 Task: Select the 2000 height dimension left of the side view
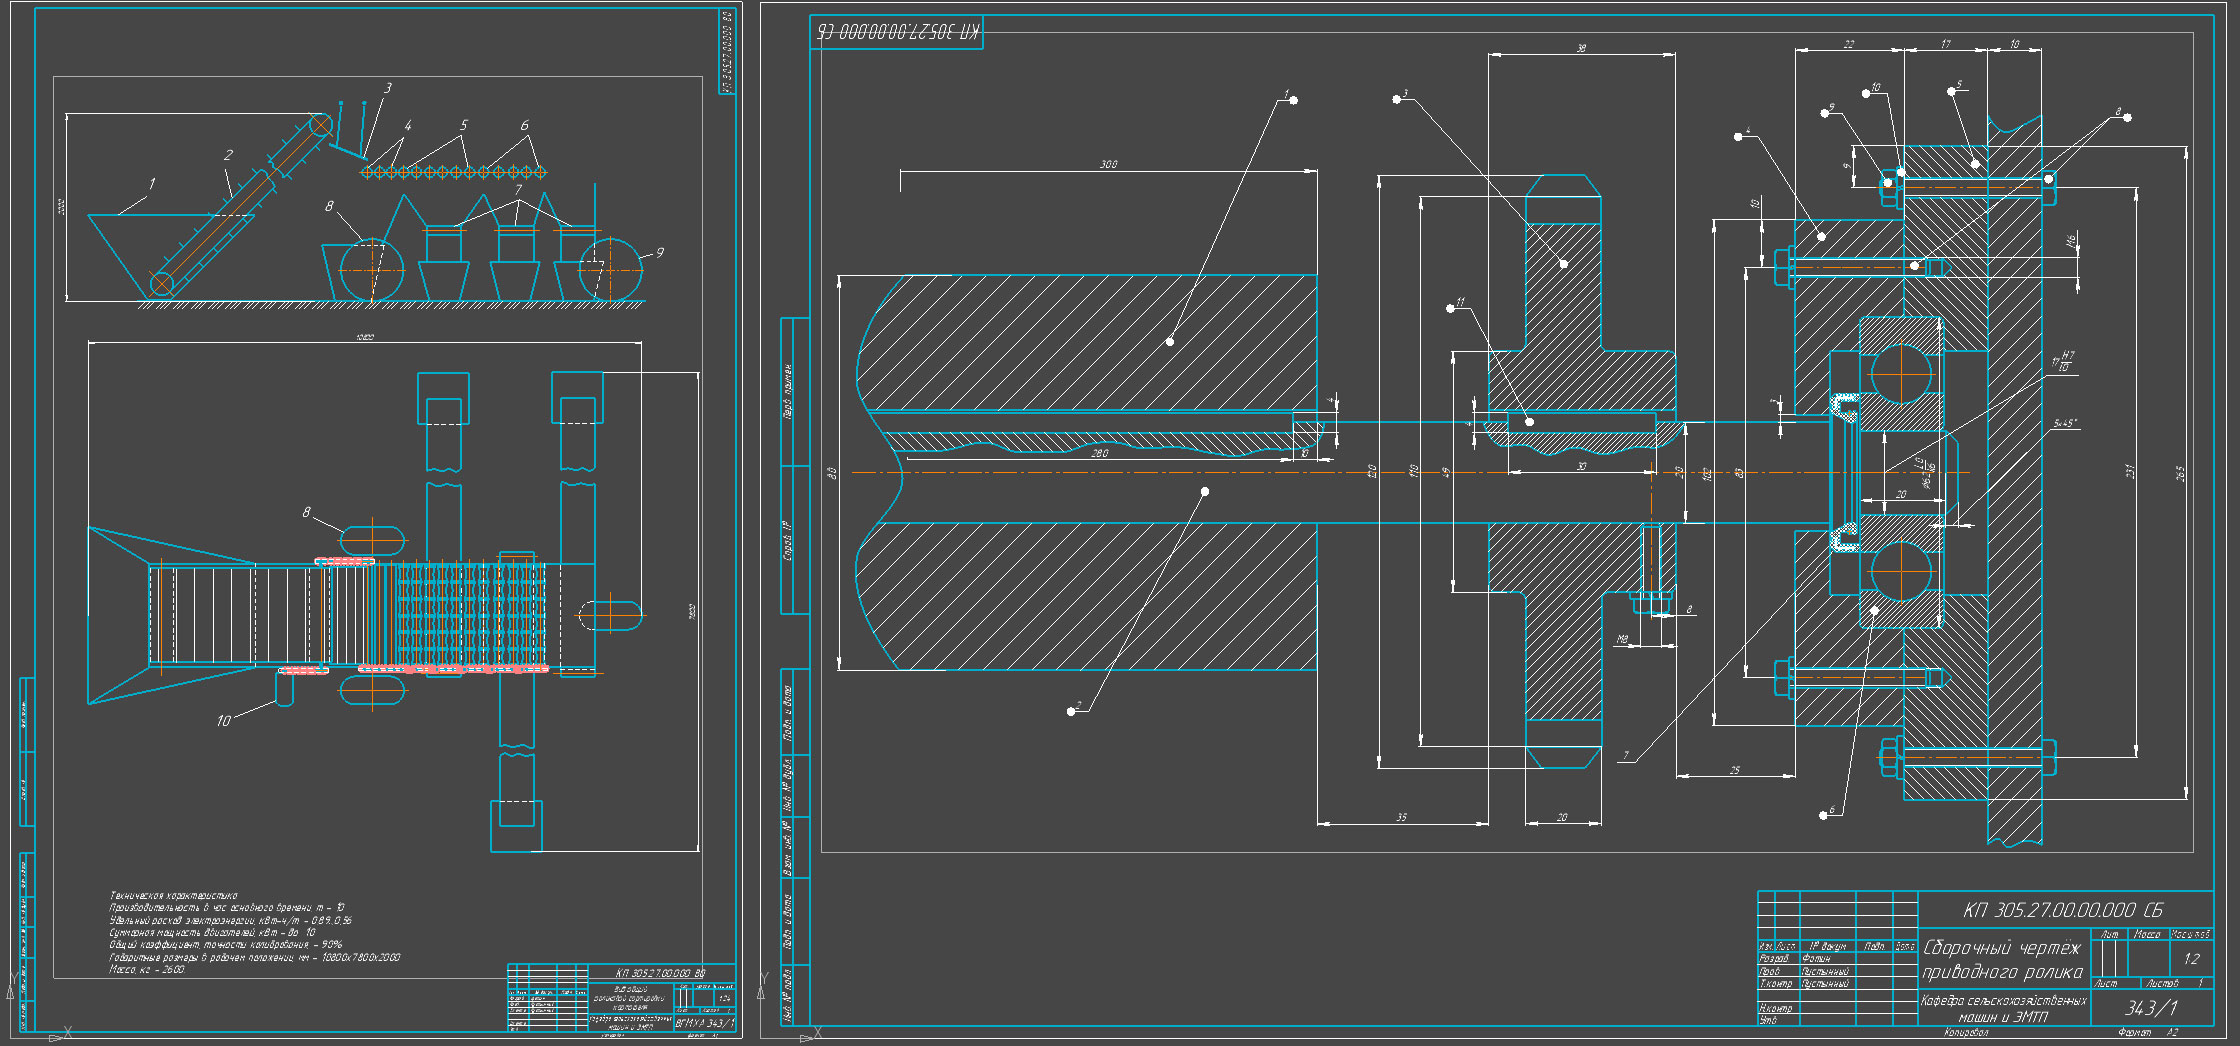pos(61,206)
